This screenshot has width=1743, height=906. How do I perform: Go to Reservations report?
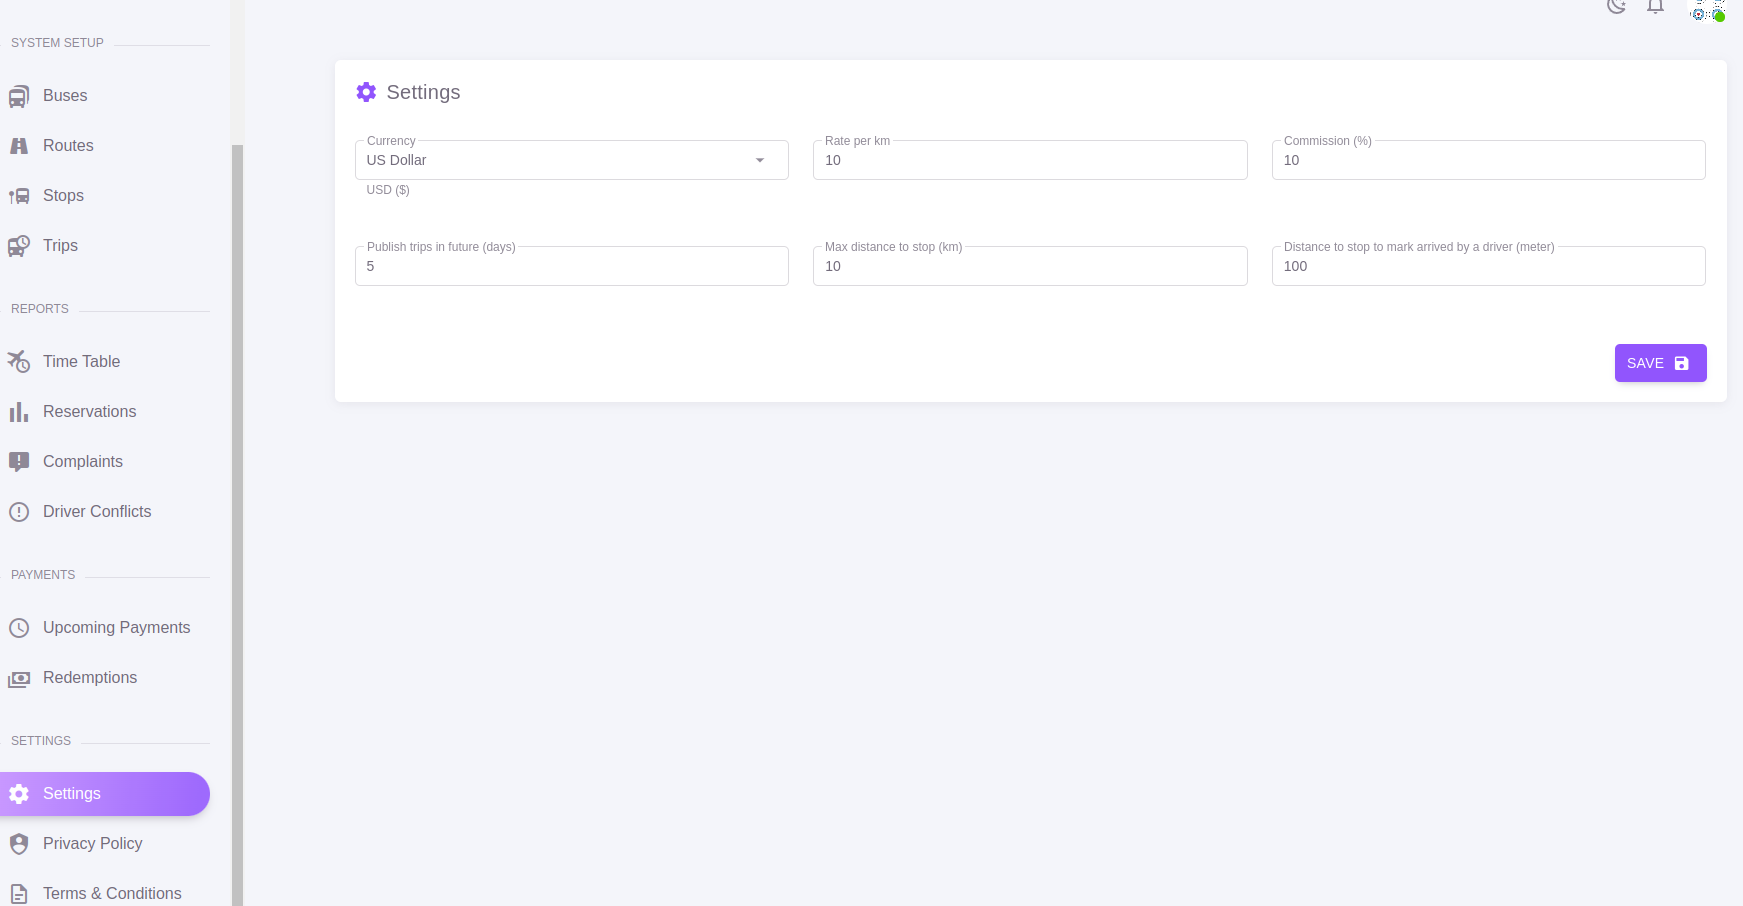pos(89,412)
